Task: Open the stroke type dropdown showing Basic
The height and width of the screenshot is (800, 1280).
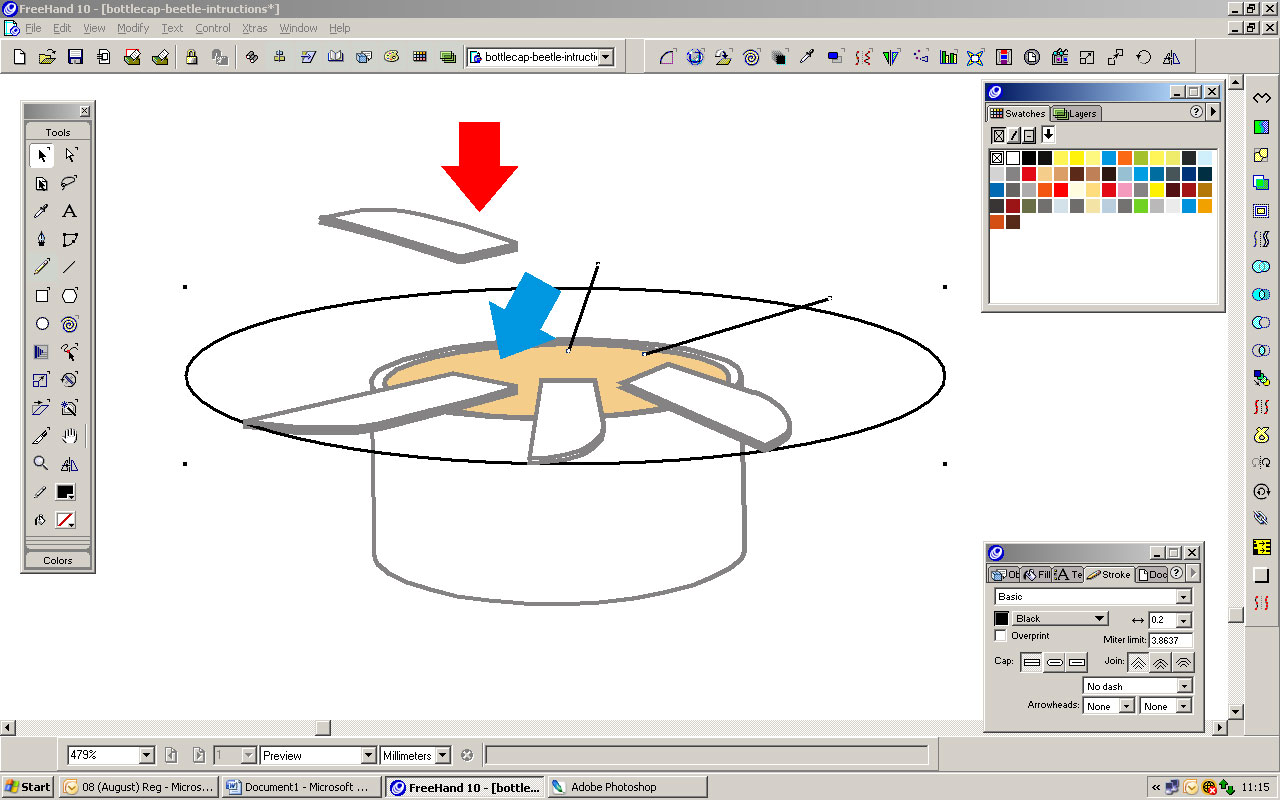Action: tap(1183, 596)
